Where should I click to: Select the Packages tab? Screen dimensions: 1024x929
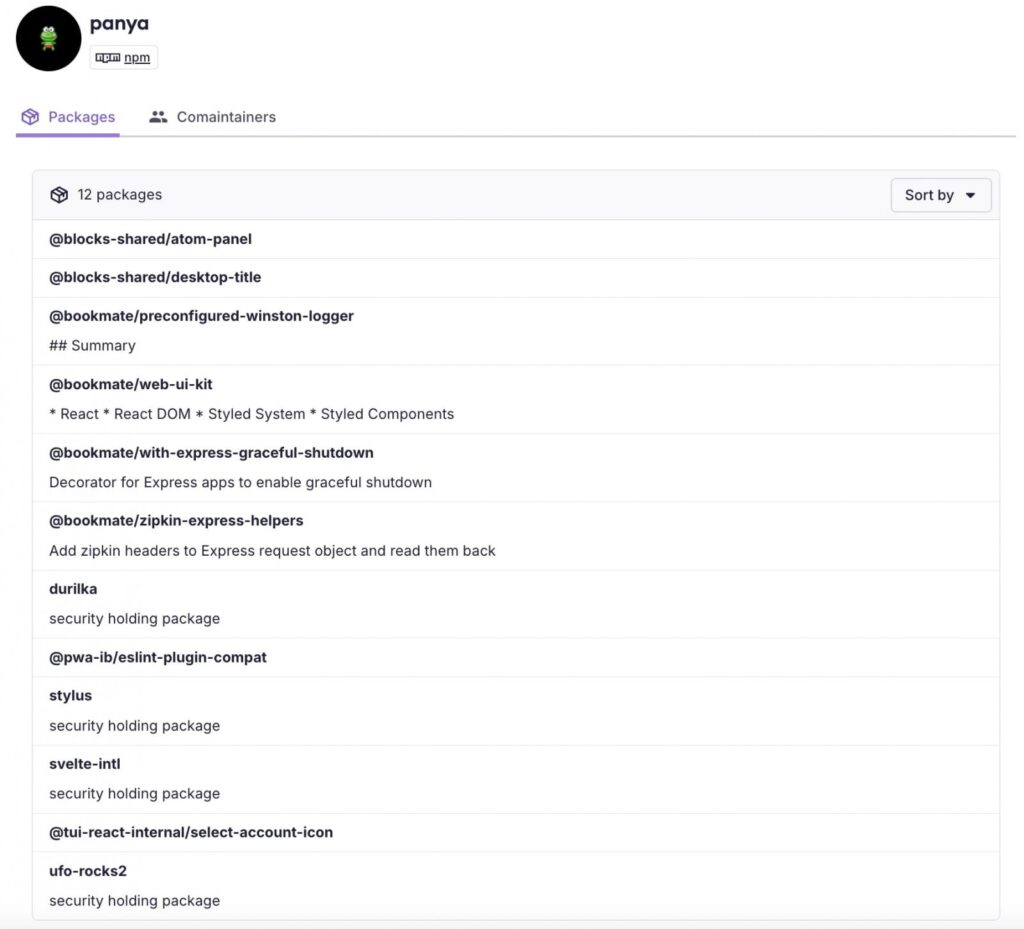81,116
